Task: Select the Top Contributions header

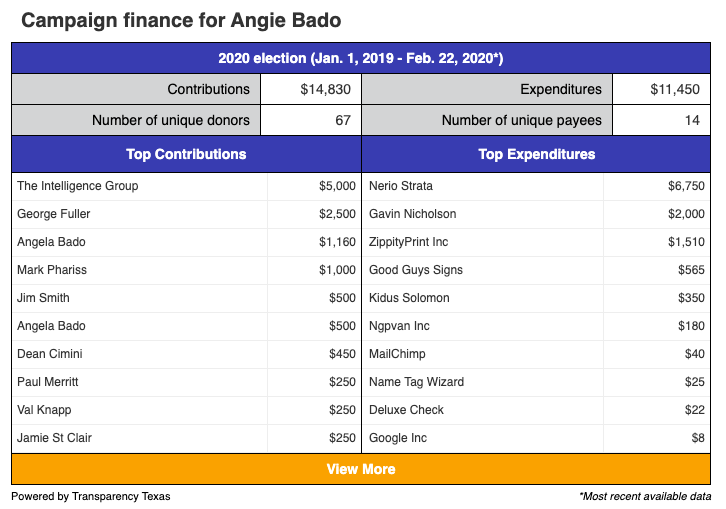Action: pyautogui.click(x=186, y=154)
